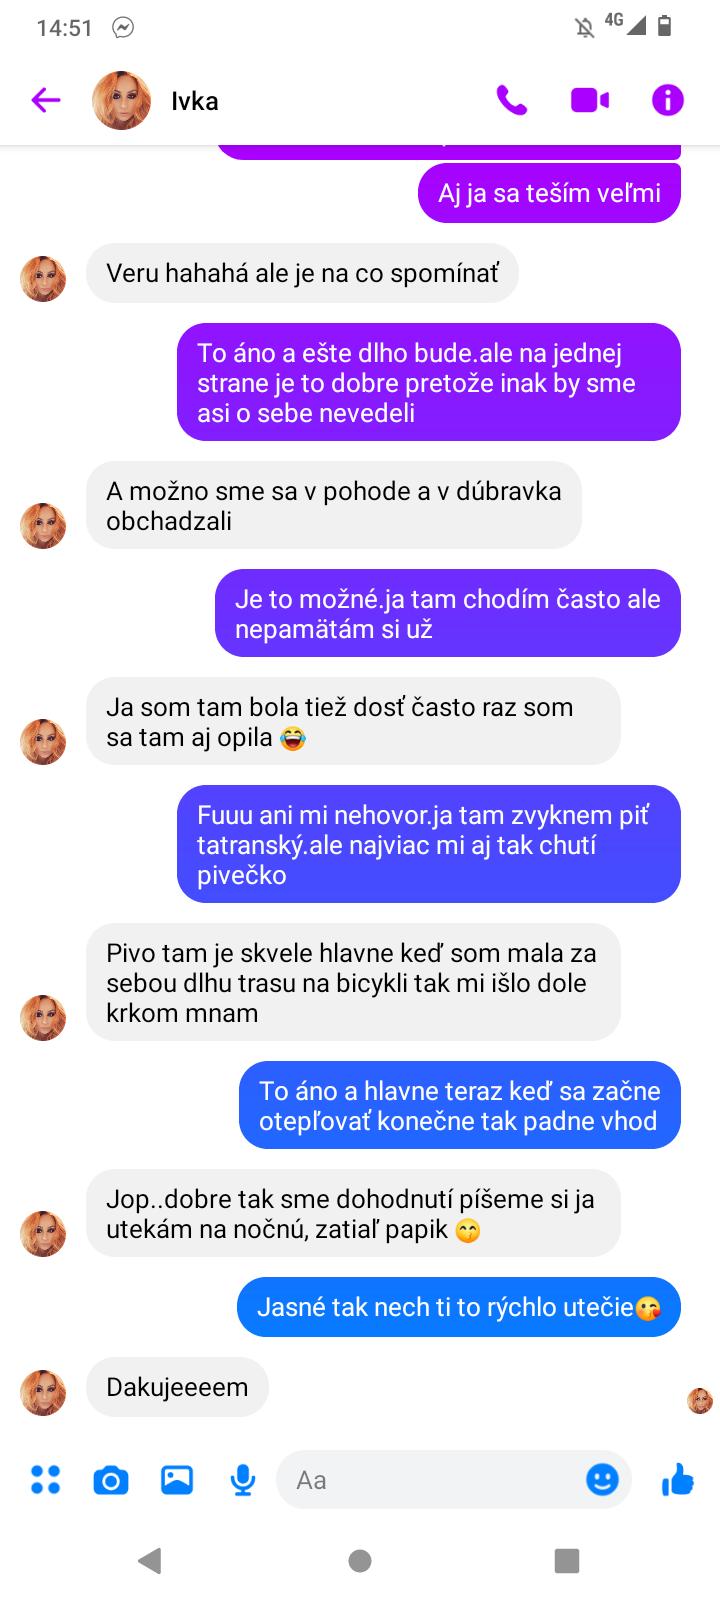Tap the Android recent apps square button
The height and width of the screenshot is (1600, 720).
[x=567, y=1560]
